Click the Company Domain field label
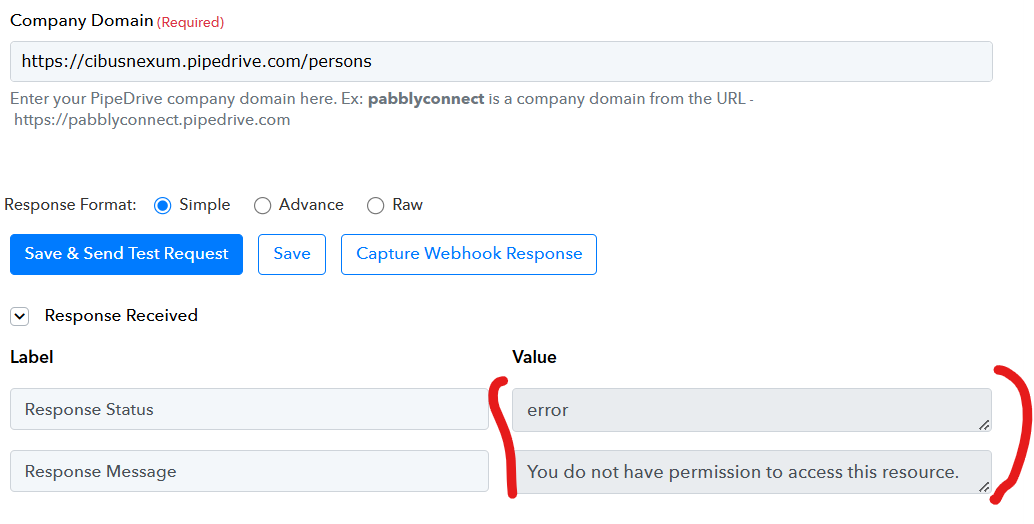Screen dimensions: 1034x524 coord(82,20)
